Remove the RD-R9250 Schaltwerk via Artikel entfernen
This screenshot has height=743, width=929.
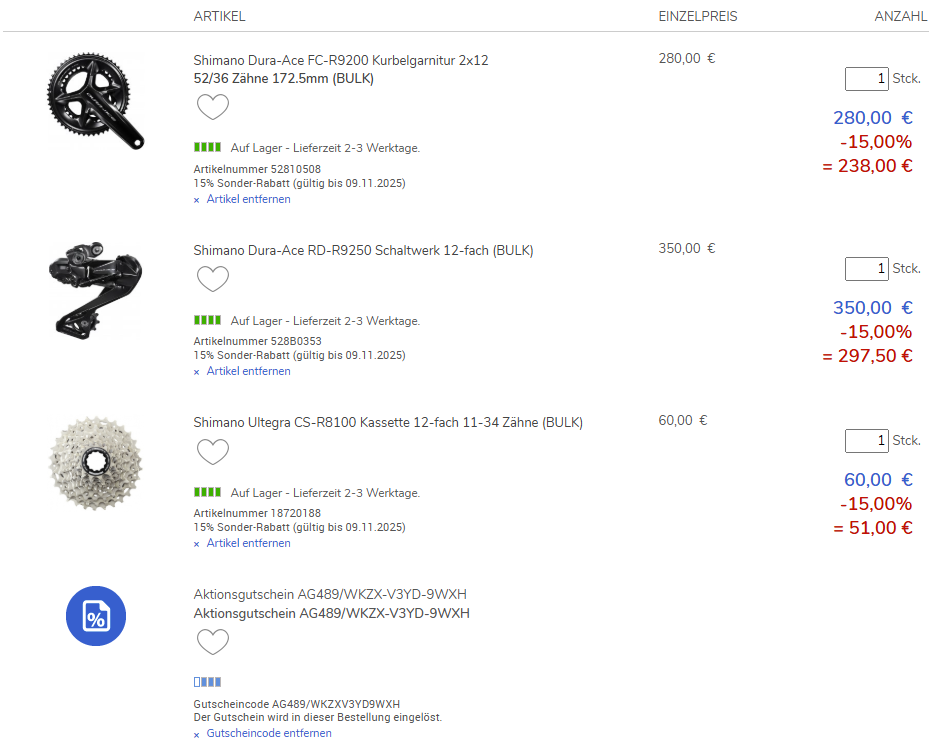(248, 371)
